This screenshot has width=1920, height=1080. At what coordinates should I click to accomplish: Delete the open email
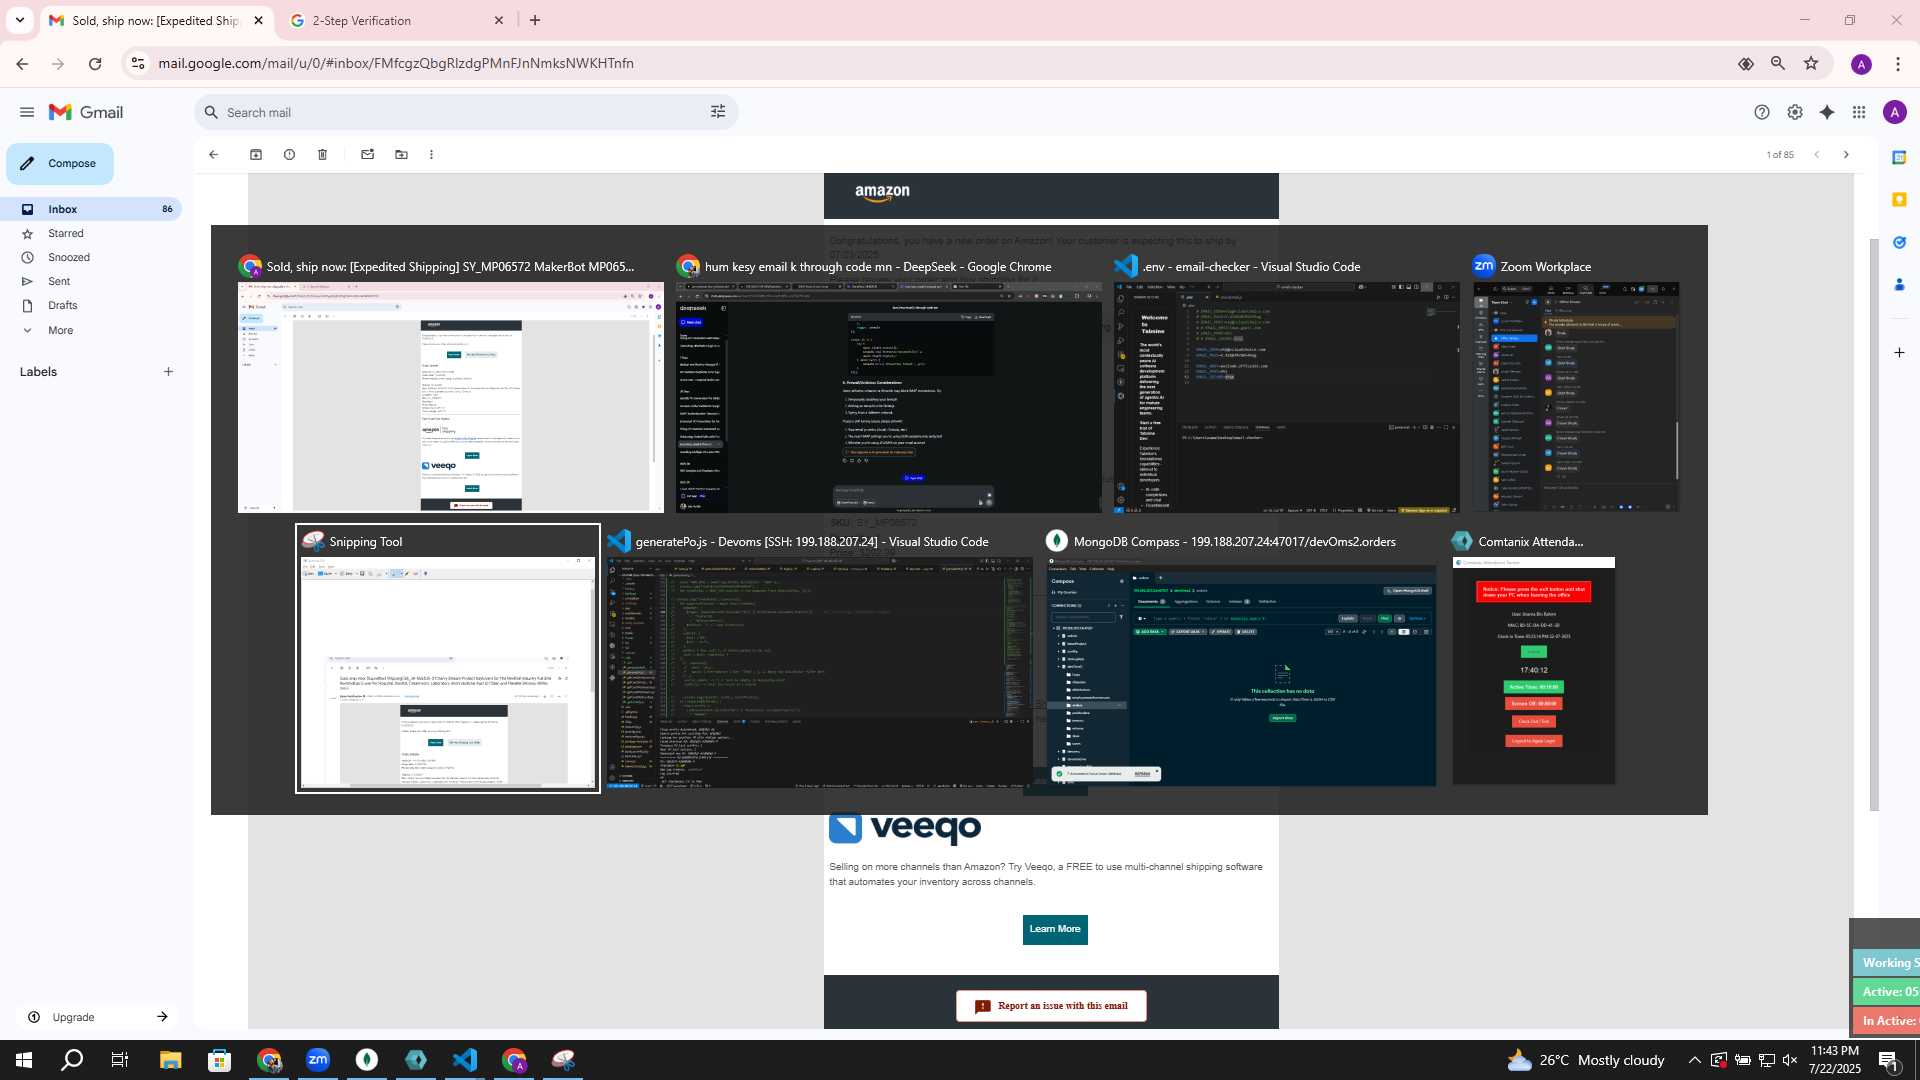pos(322,155)
